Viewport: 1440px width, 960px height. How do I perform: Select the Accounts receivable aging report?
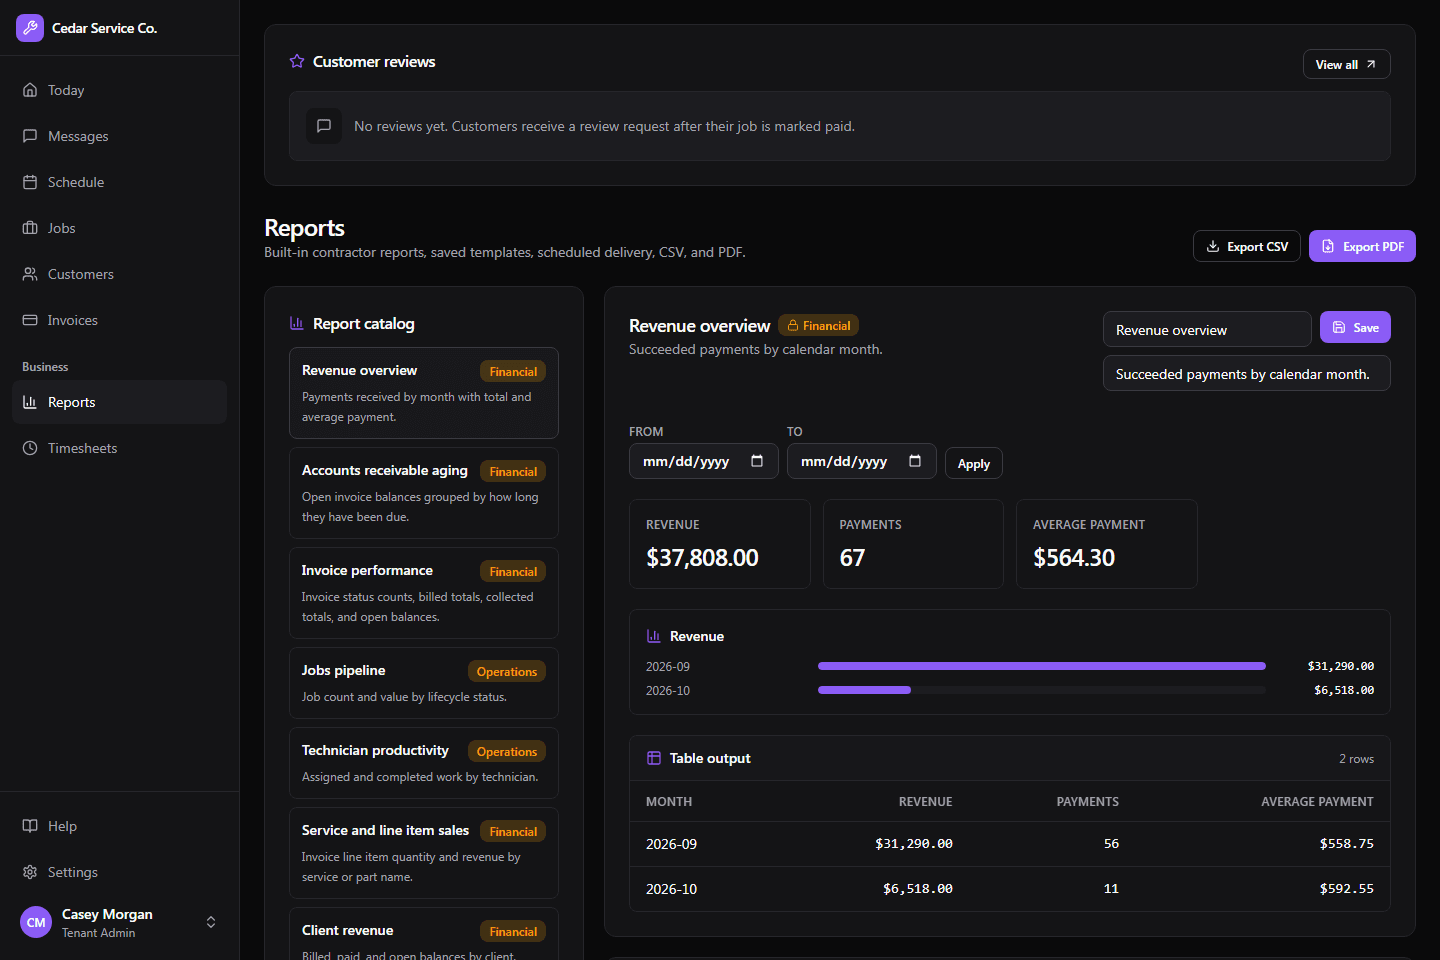[424, 493]
